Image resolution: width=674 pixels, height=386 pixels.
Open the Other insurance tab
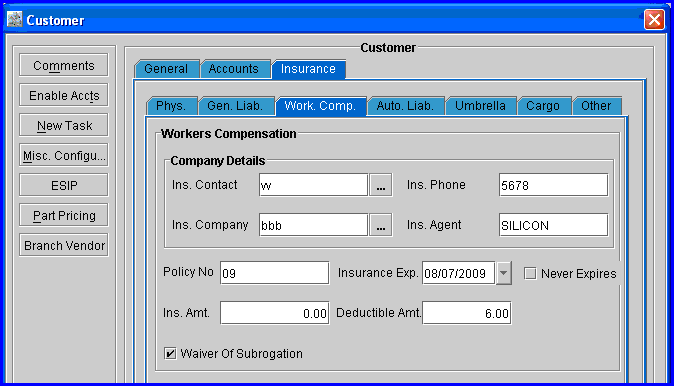(x=597, y=106)
